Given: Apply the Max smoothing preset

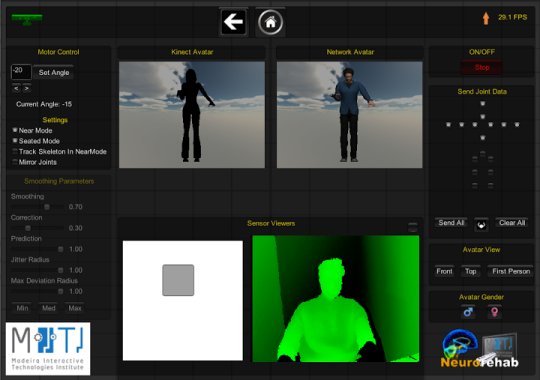Looking at the screenshot, I should click(x=75, y=308).
